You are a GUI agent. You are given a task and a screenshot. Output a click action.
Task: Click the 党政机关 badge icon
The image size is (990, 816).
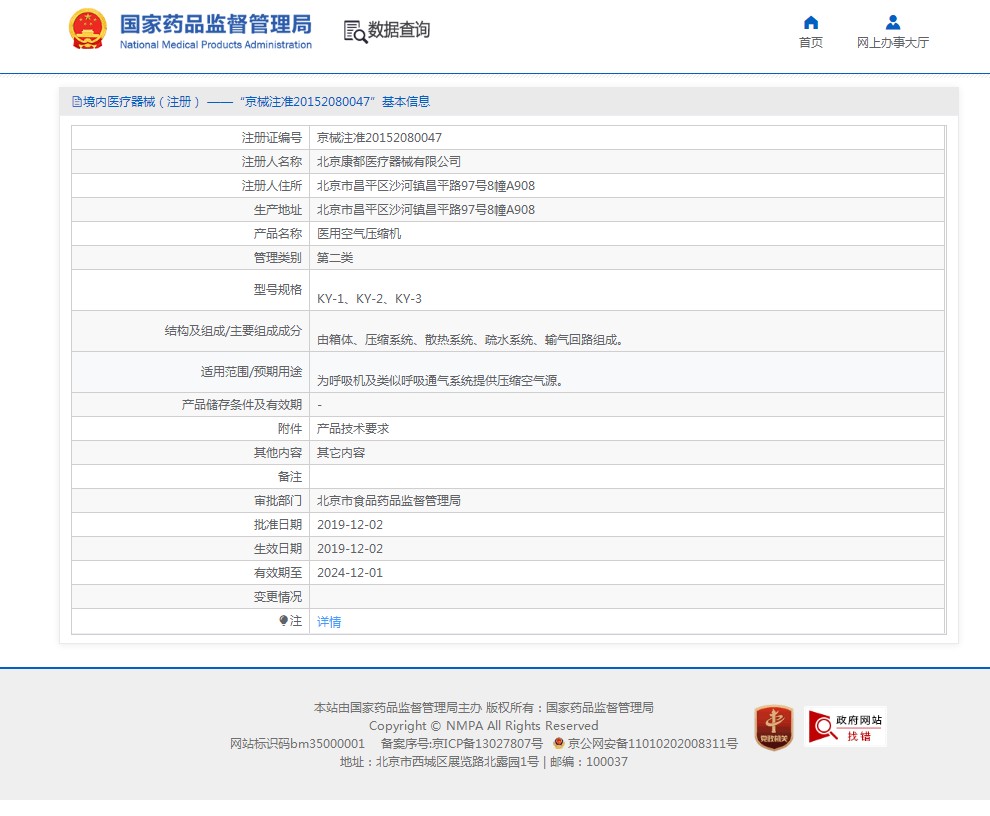click(x=773, y=728)
